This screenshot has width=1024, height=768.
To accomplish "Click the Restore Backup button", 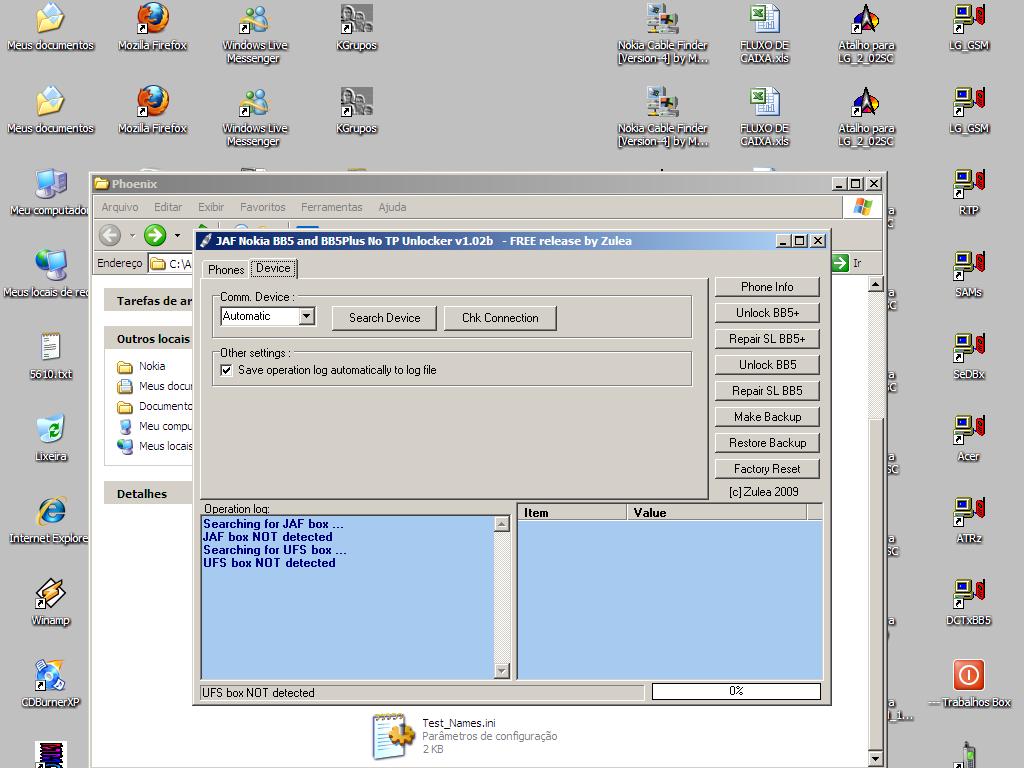I will tap(767, 443).
